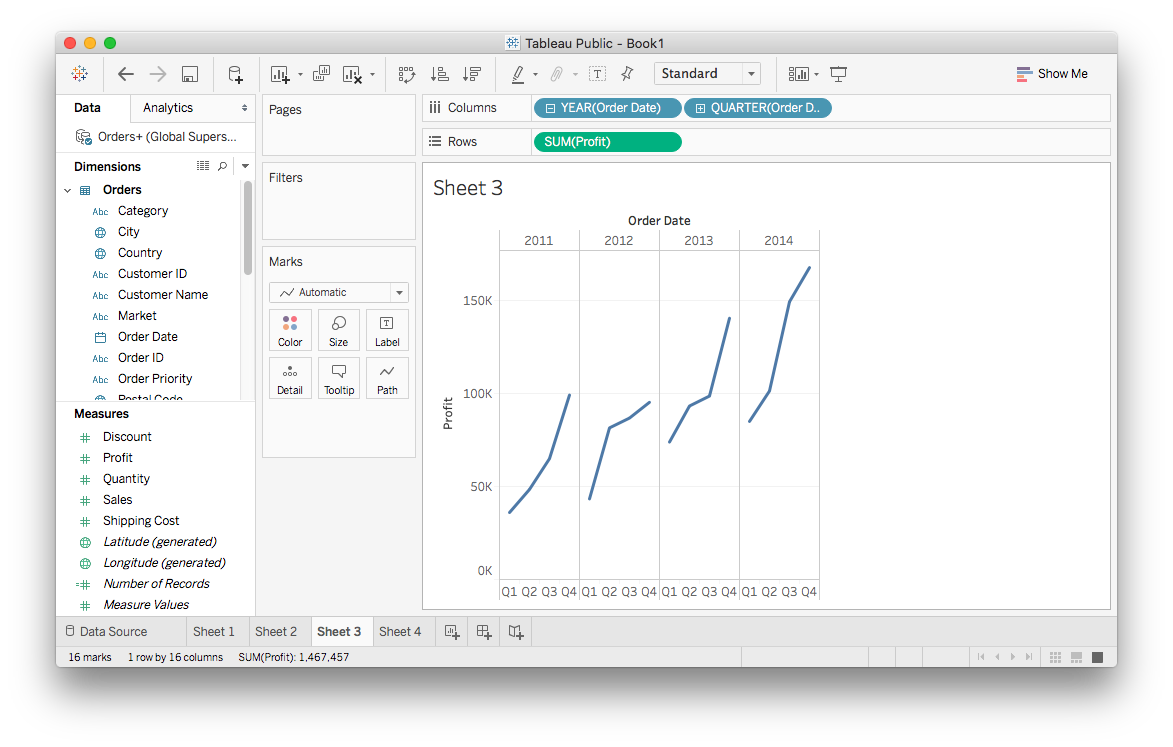Collapse the Orders table in Dimensions

coord(68,190)
